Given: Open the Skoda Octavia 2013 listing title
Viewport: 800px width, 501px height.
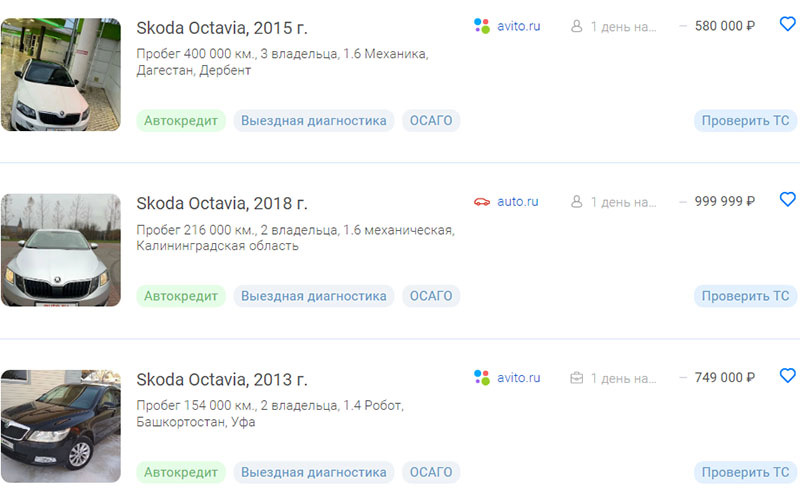Looking at the screenshot, I should click(221, 379).
